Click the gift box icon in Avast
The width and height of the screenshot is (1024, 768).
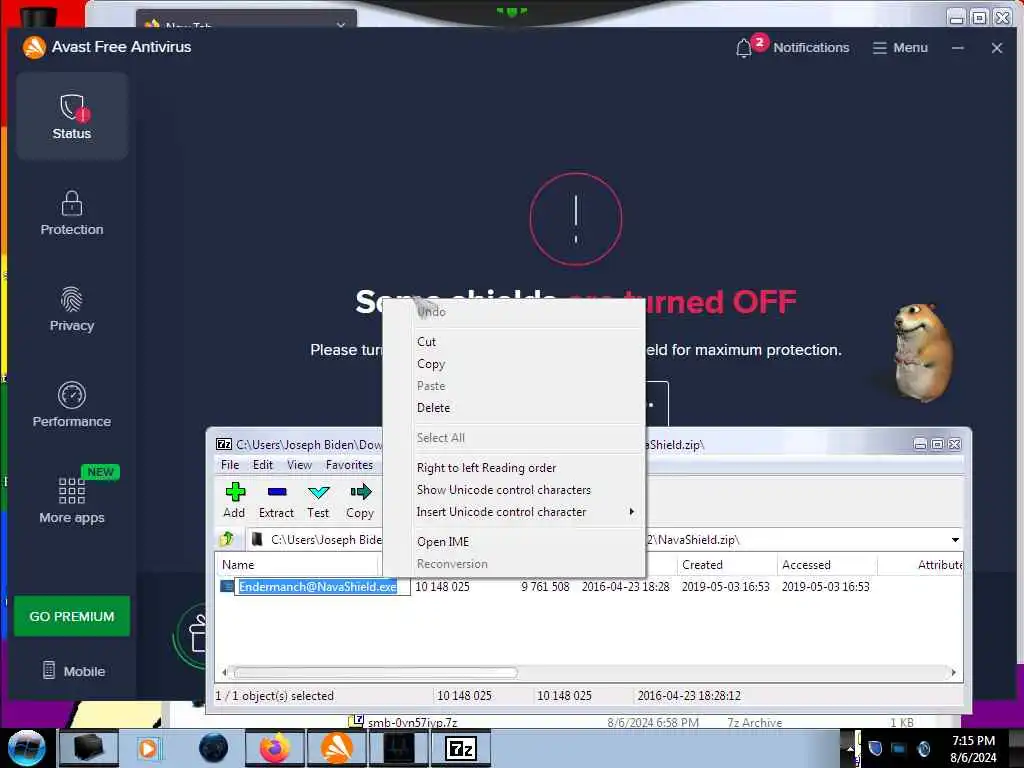(x=198, y=635)
